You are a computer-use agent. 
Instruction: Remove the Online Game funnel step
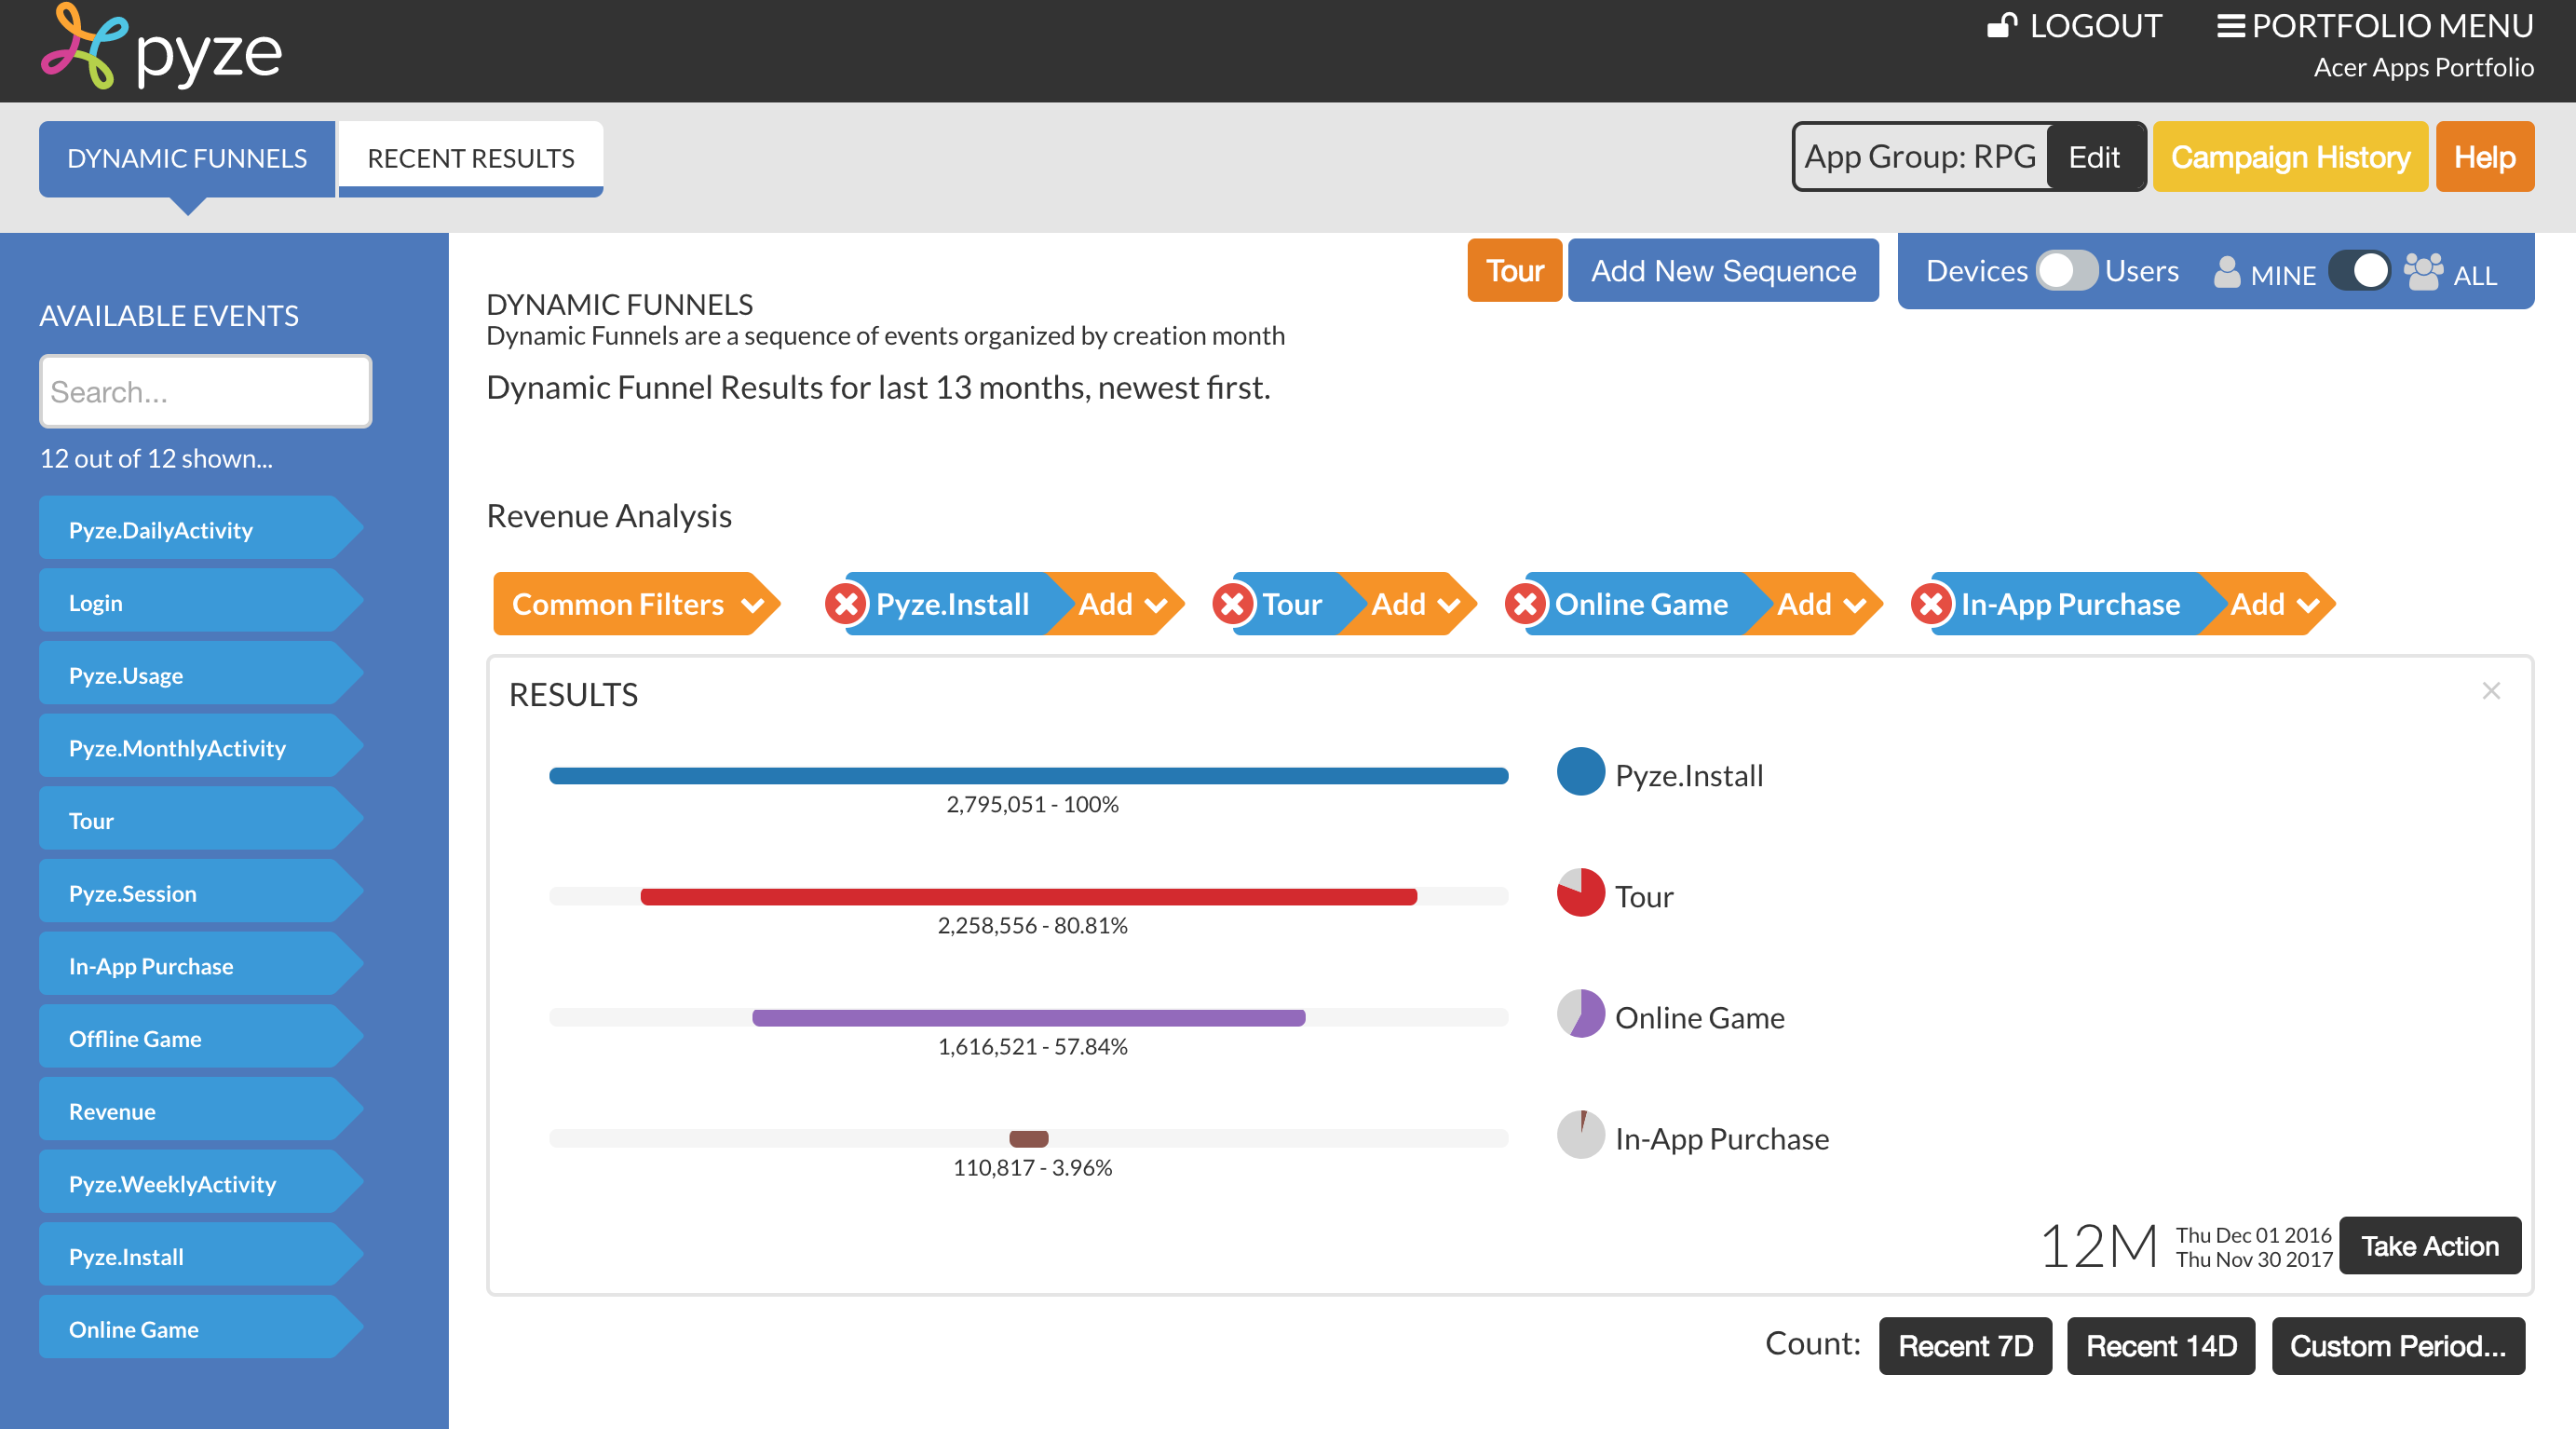click(1526, 604)
